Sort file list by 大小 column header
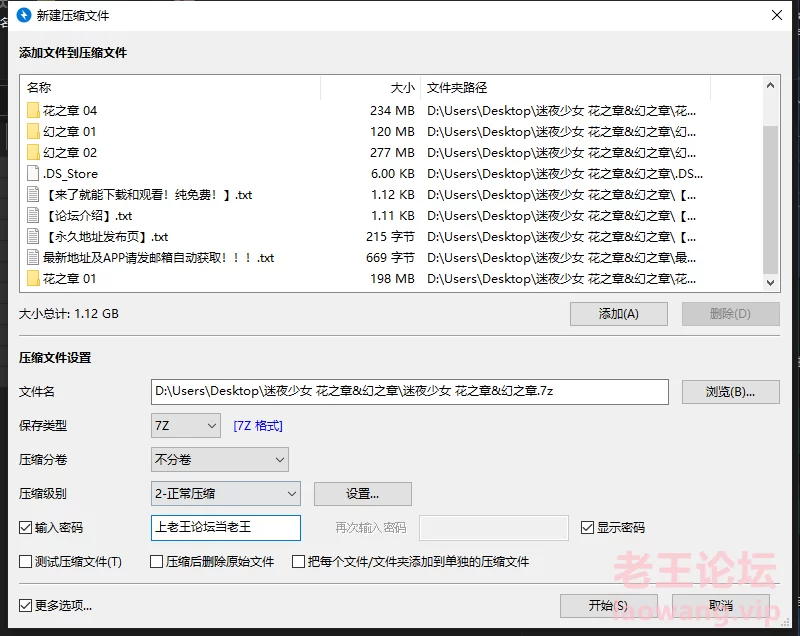This screenshot has width=800, height=636. (x=370, y=88)
